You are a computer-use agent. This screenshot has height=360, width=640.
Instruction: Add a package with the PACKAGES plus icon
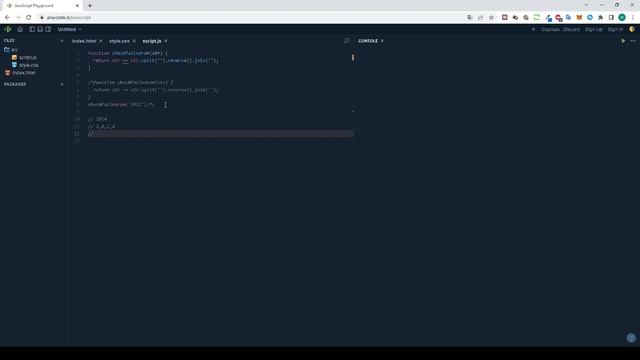tap(62, 84)
